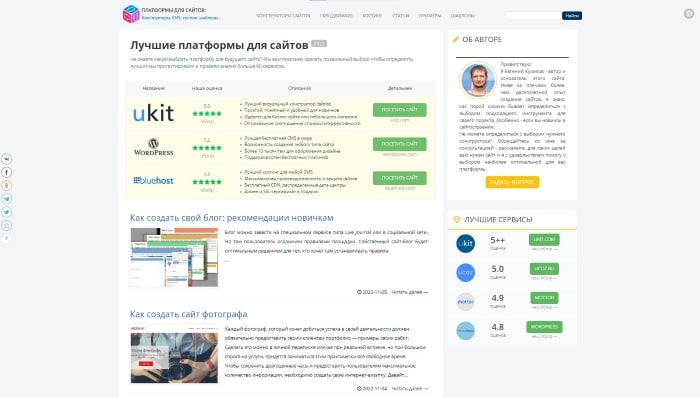Open ukit round logo in Лучшие сервисы

tap(465, 244)
